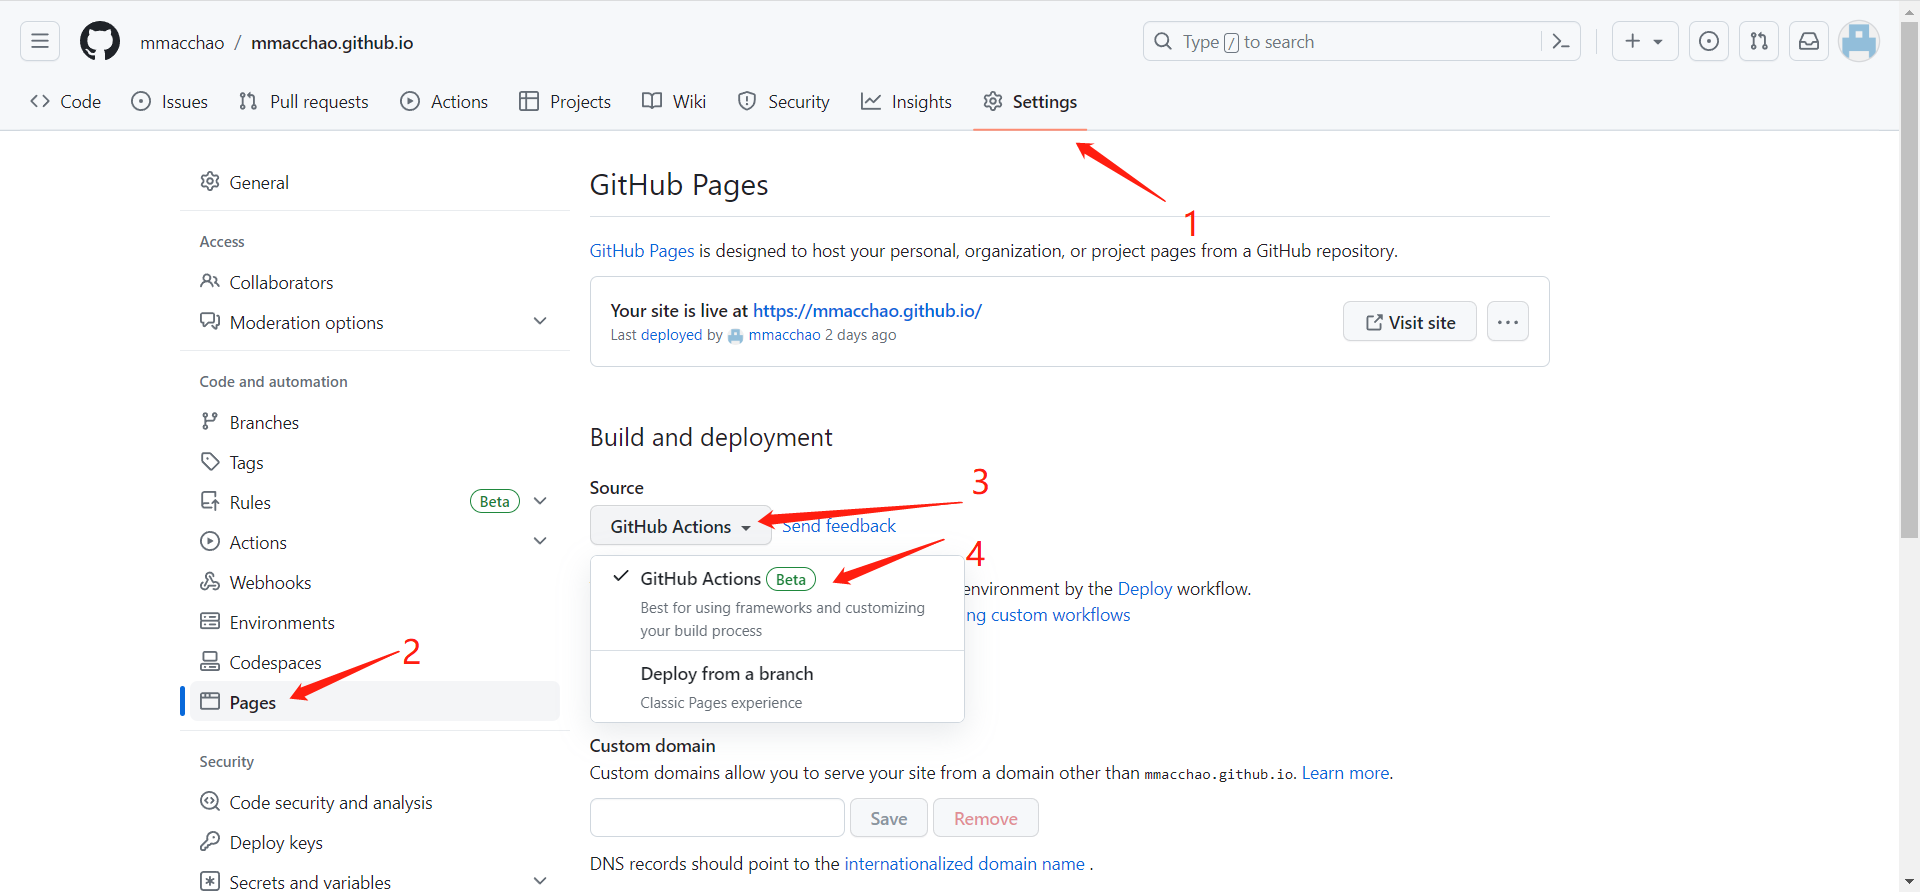Screen dimensions: 1920x892
Task: Expand Secrets and variables chevron
Action: point(540,881)
